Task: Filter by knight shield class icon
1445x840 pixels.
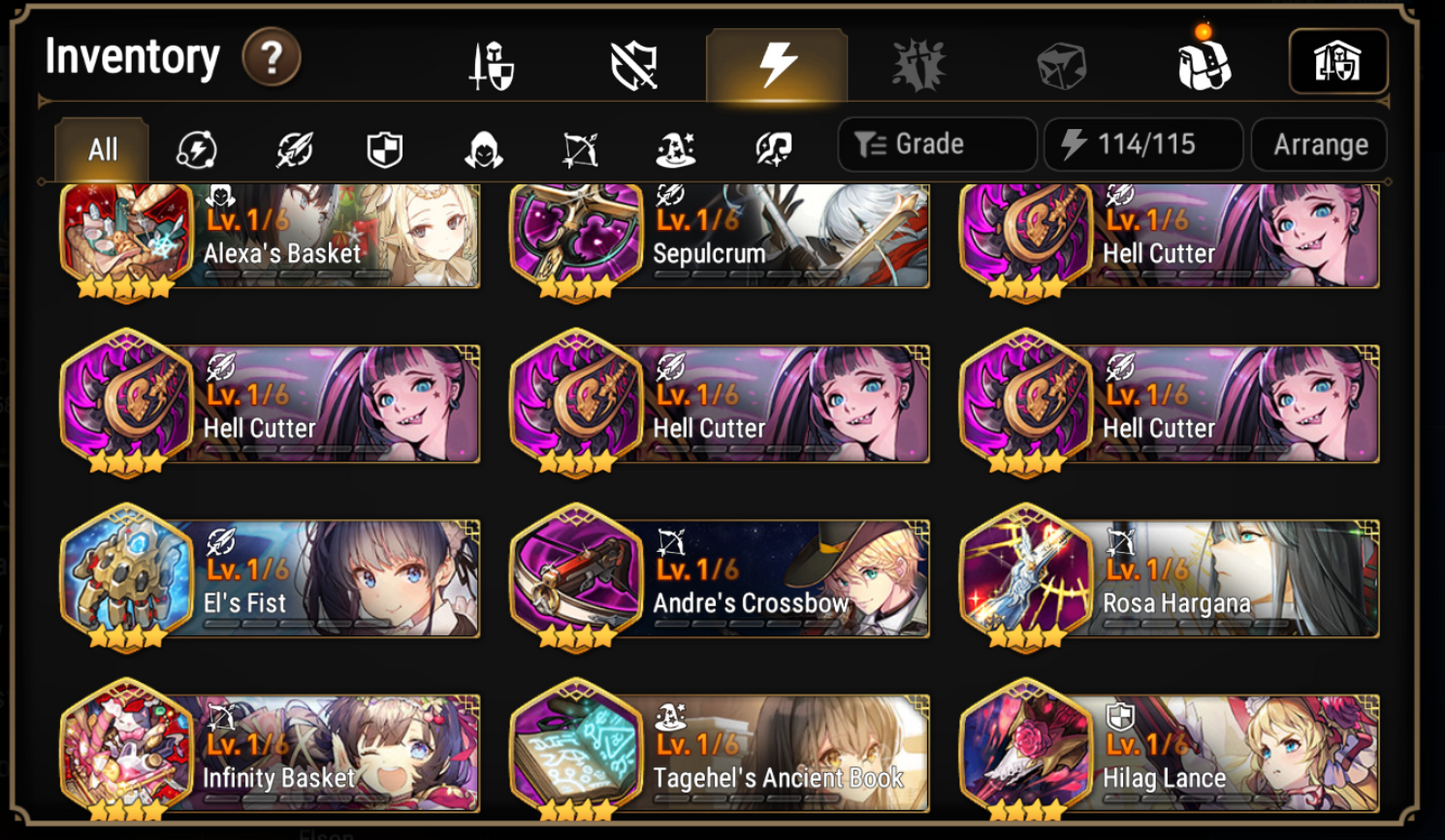Action: click(385, 151)
